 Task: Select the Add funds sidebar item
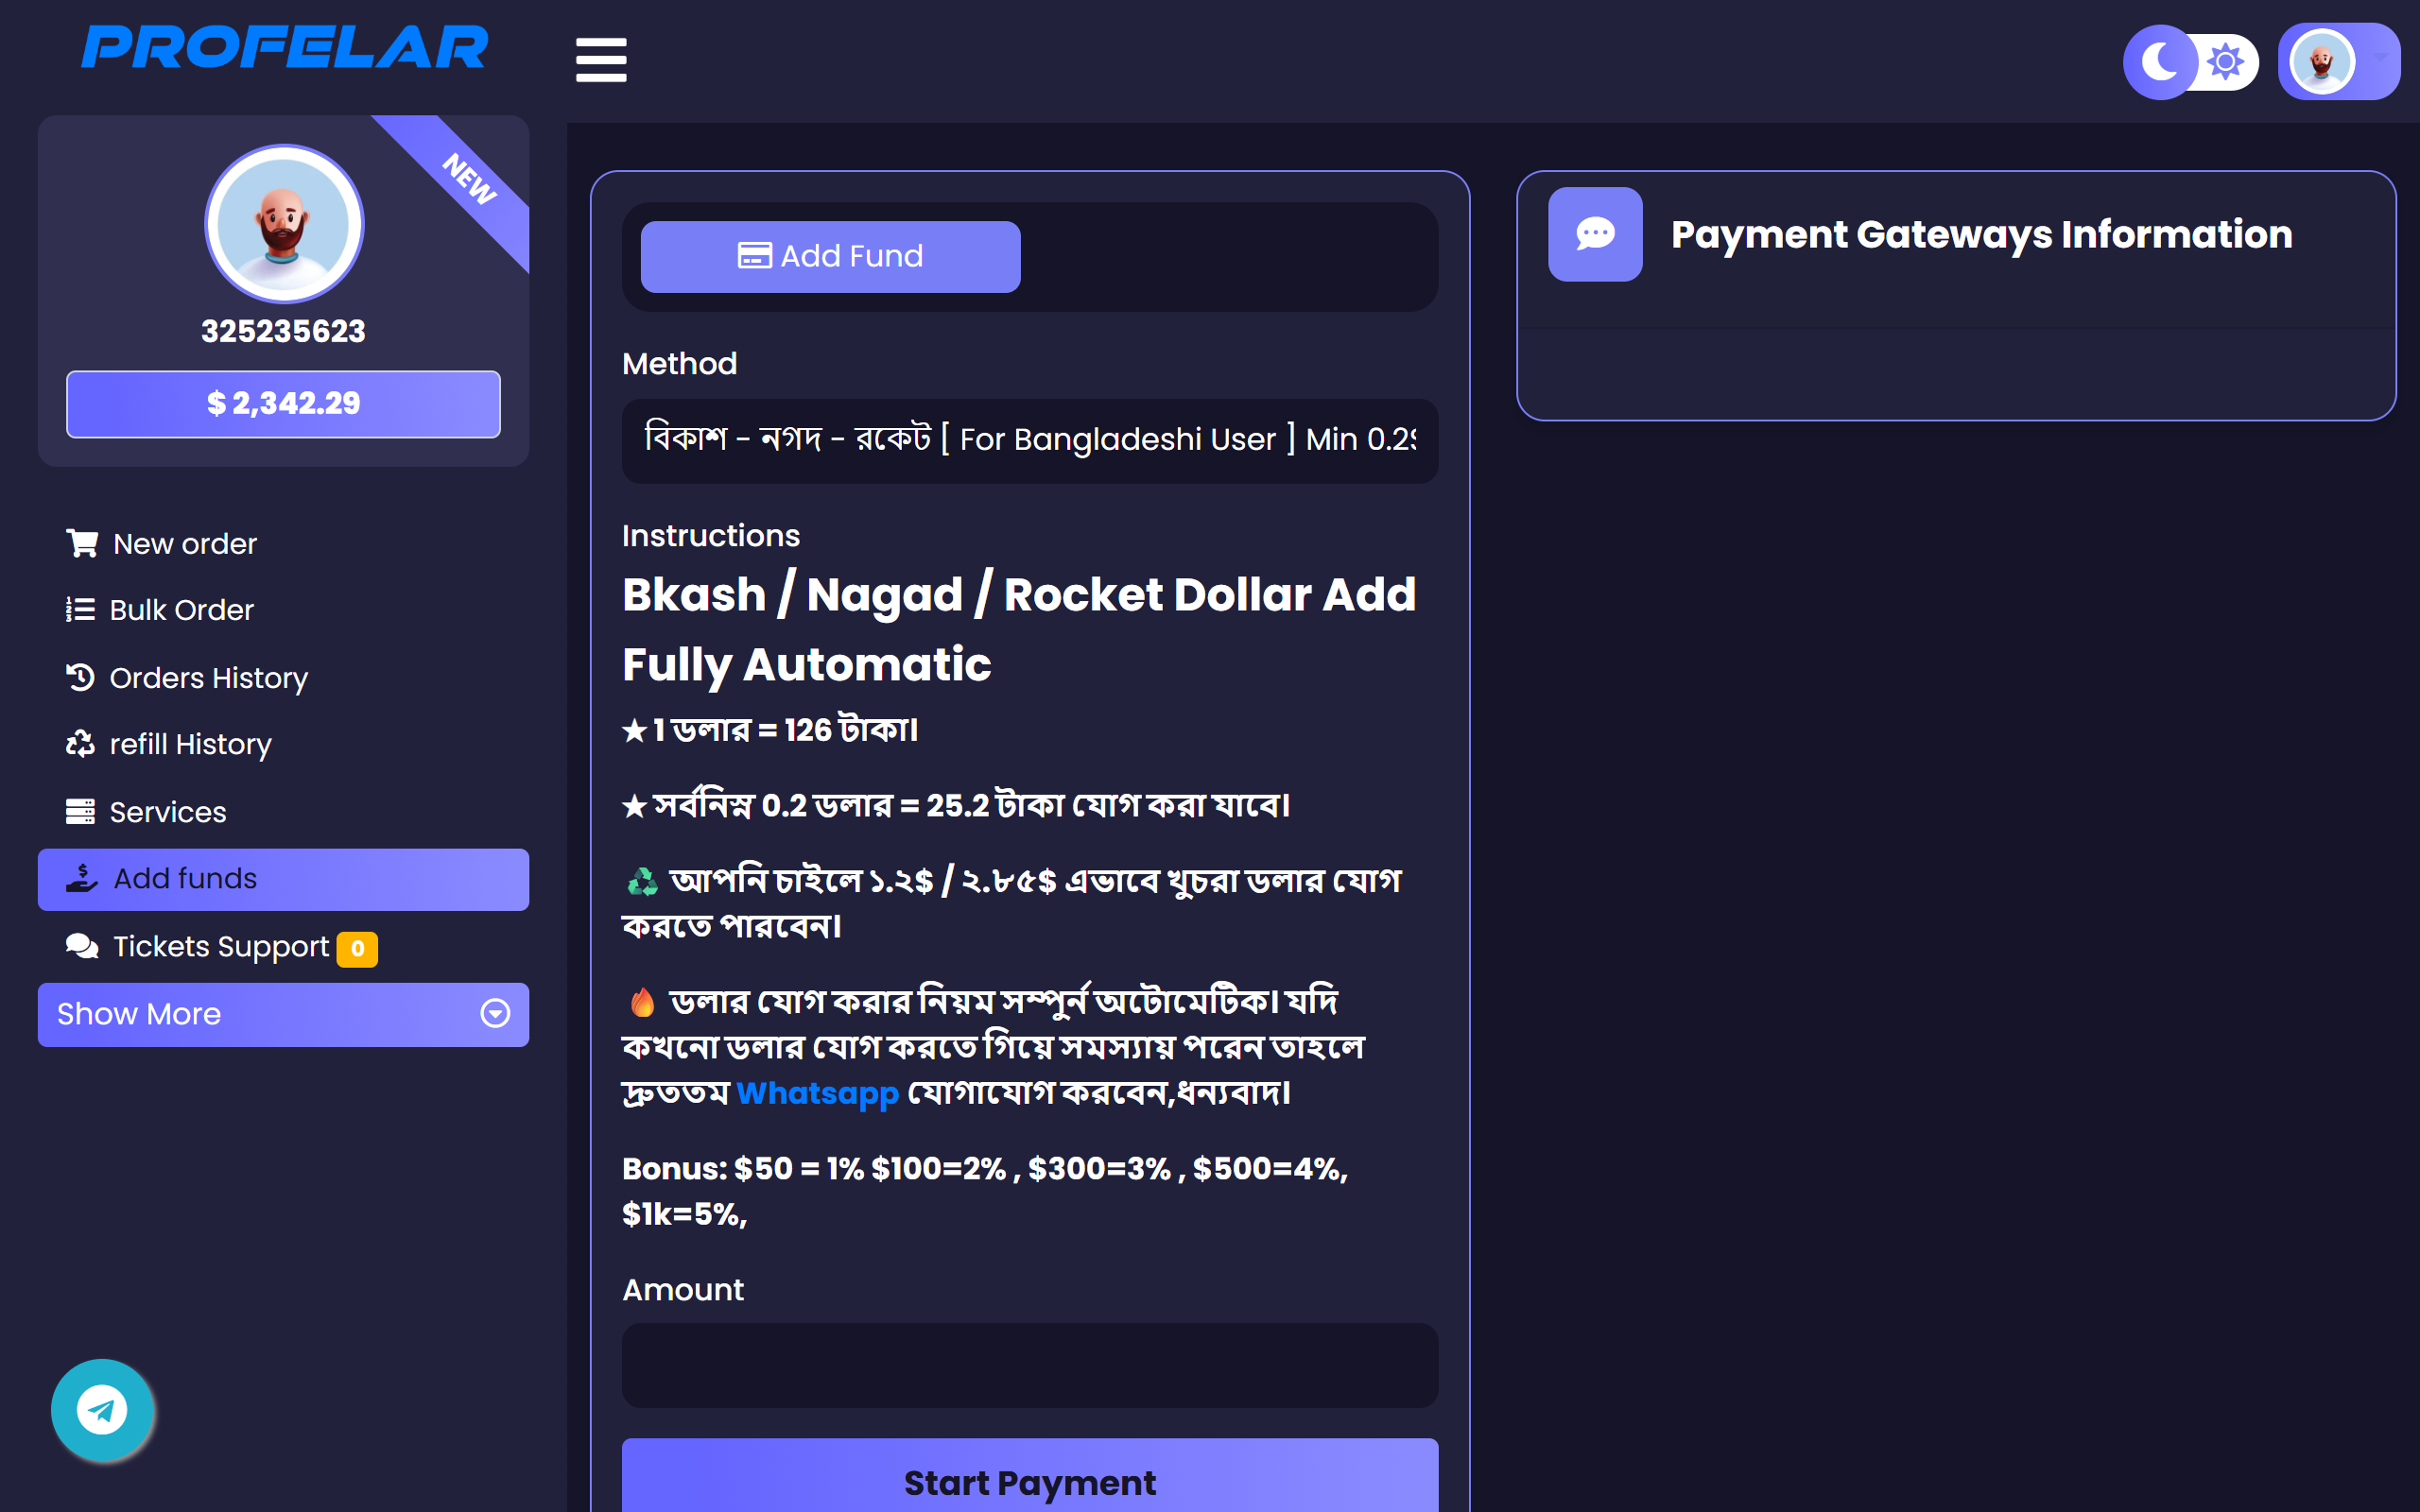(283, 879)
